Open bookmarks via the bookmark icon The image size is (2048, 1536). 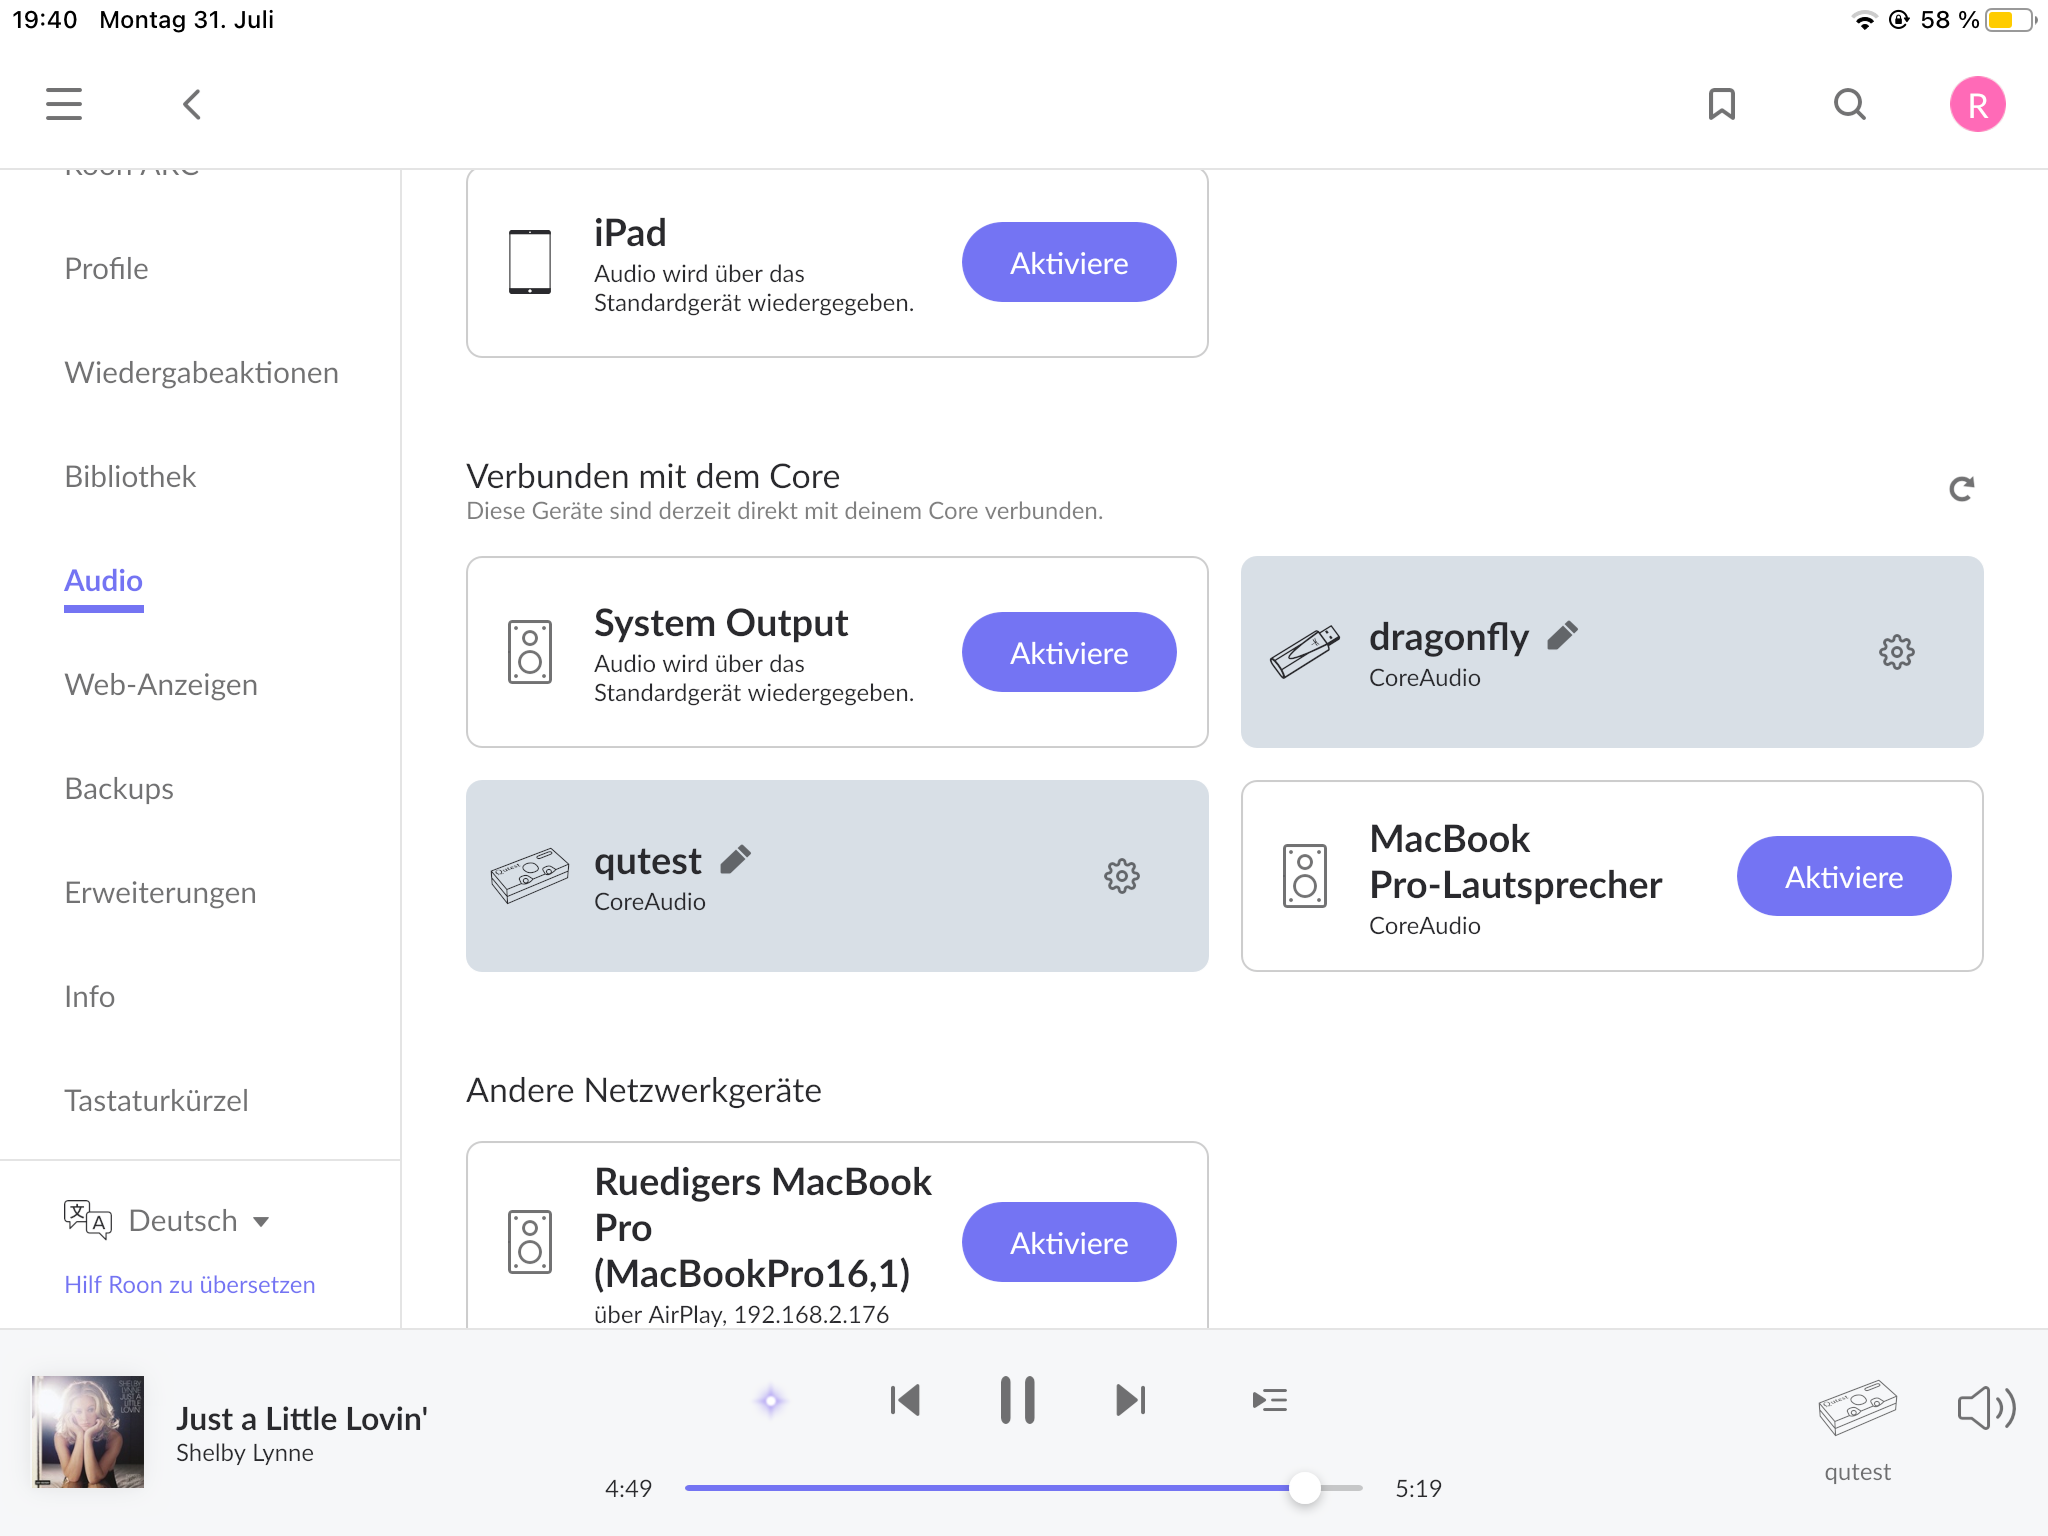tap(1721, 104)
